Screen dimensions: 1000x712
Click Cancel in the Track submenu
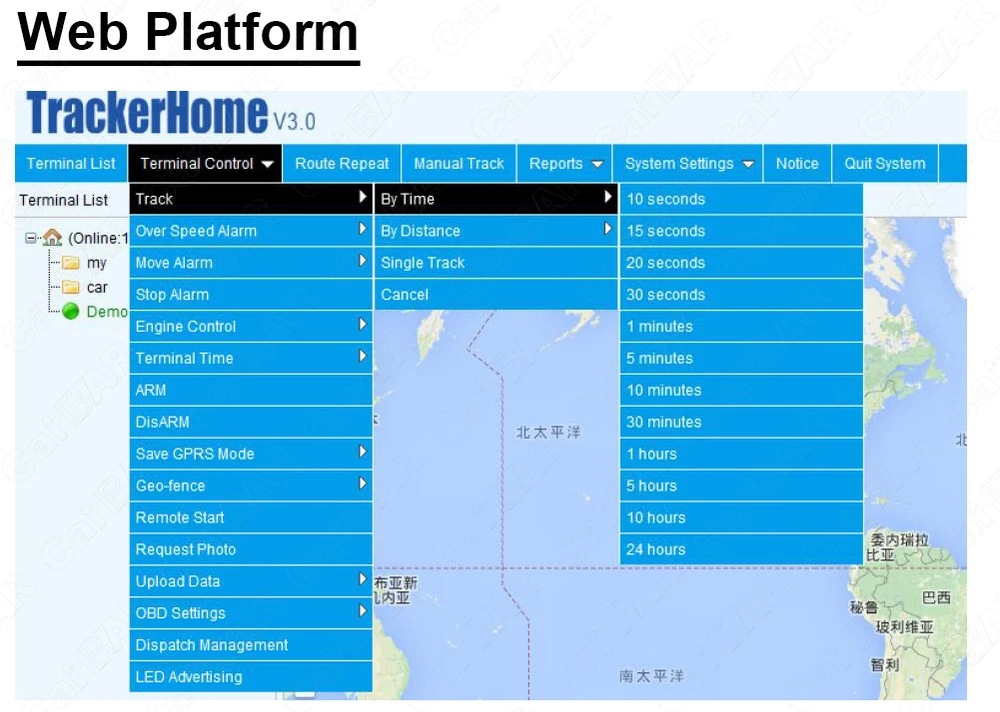point(496,295)
